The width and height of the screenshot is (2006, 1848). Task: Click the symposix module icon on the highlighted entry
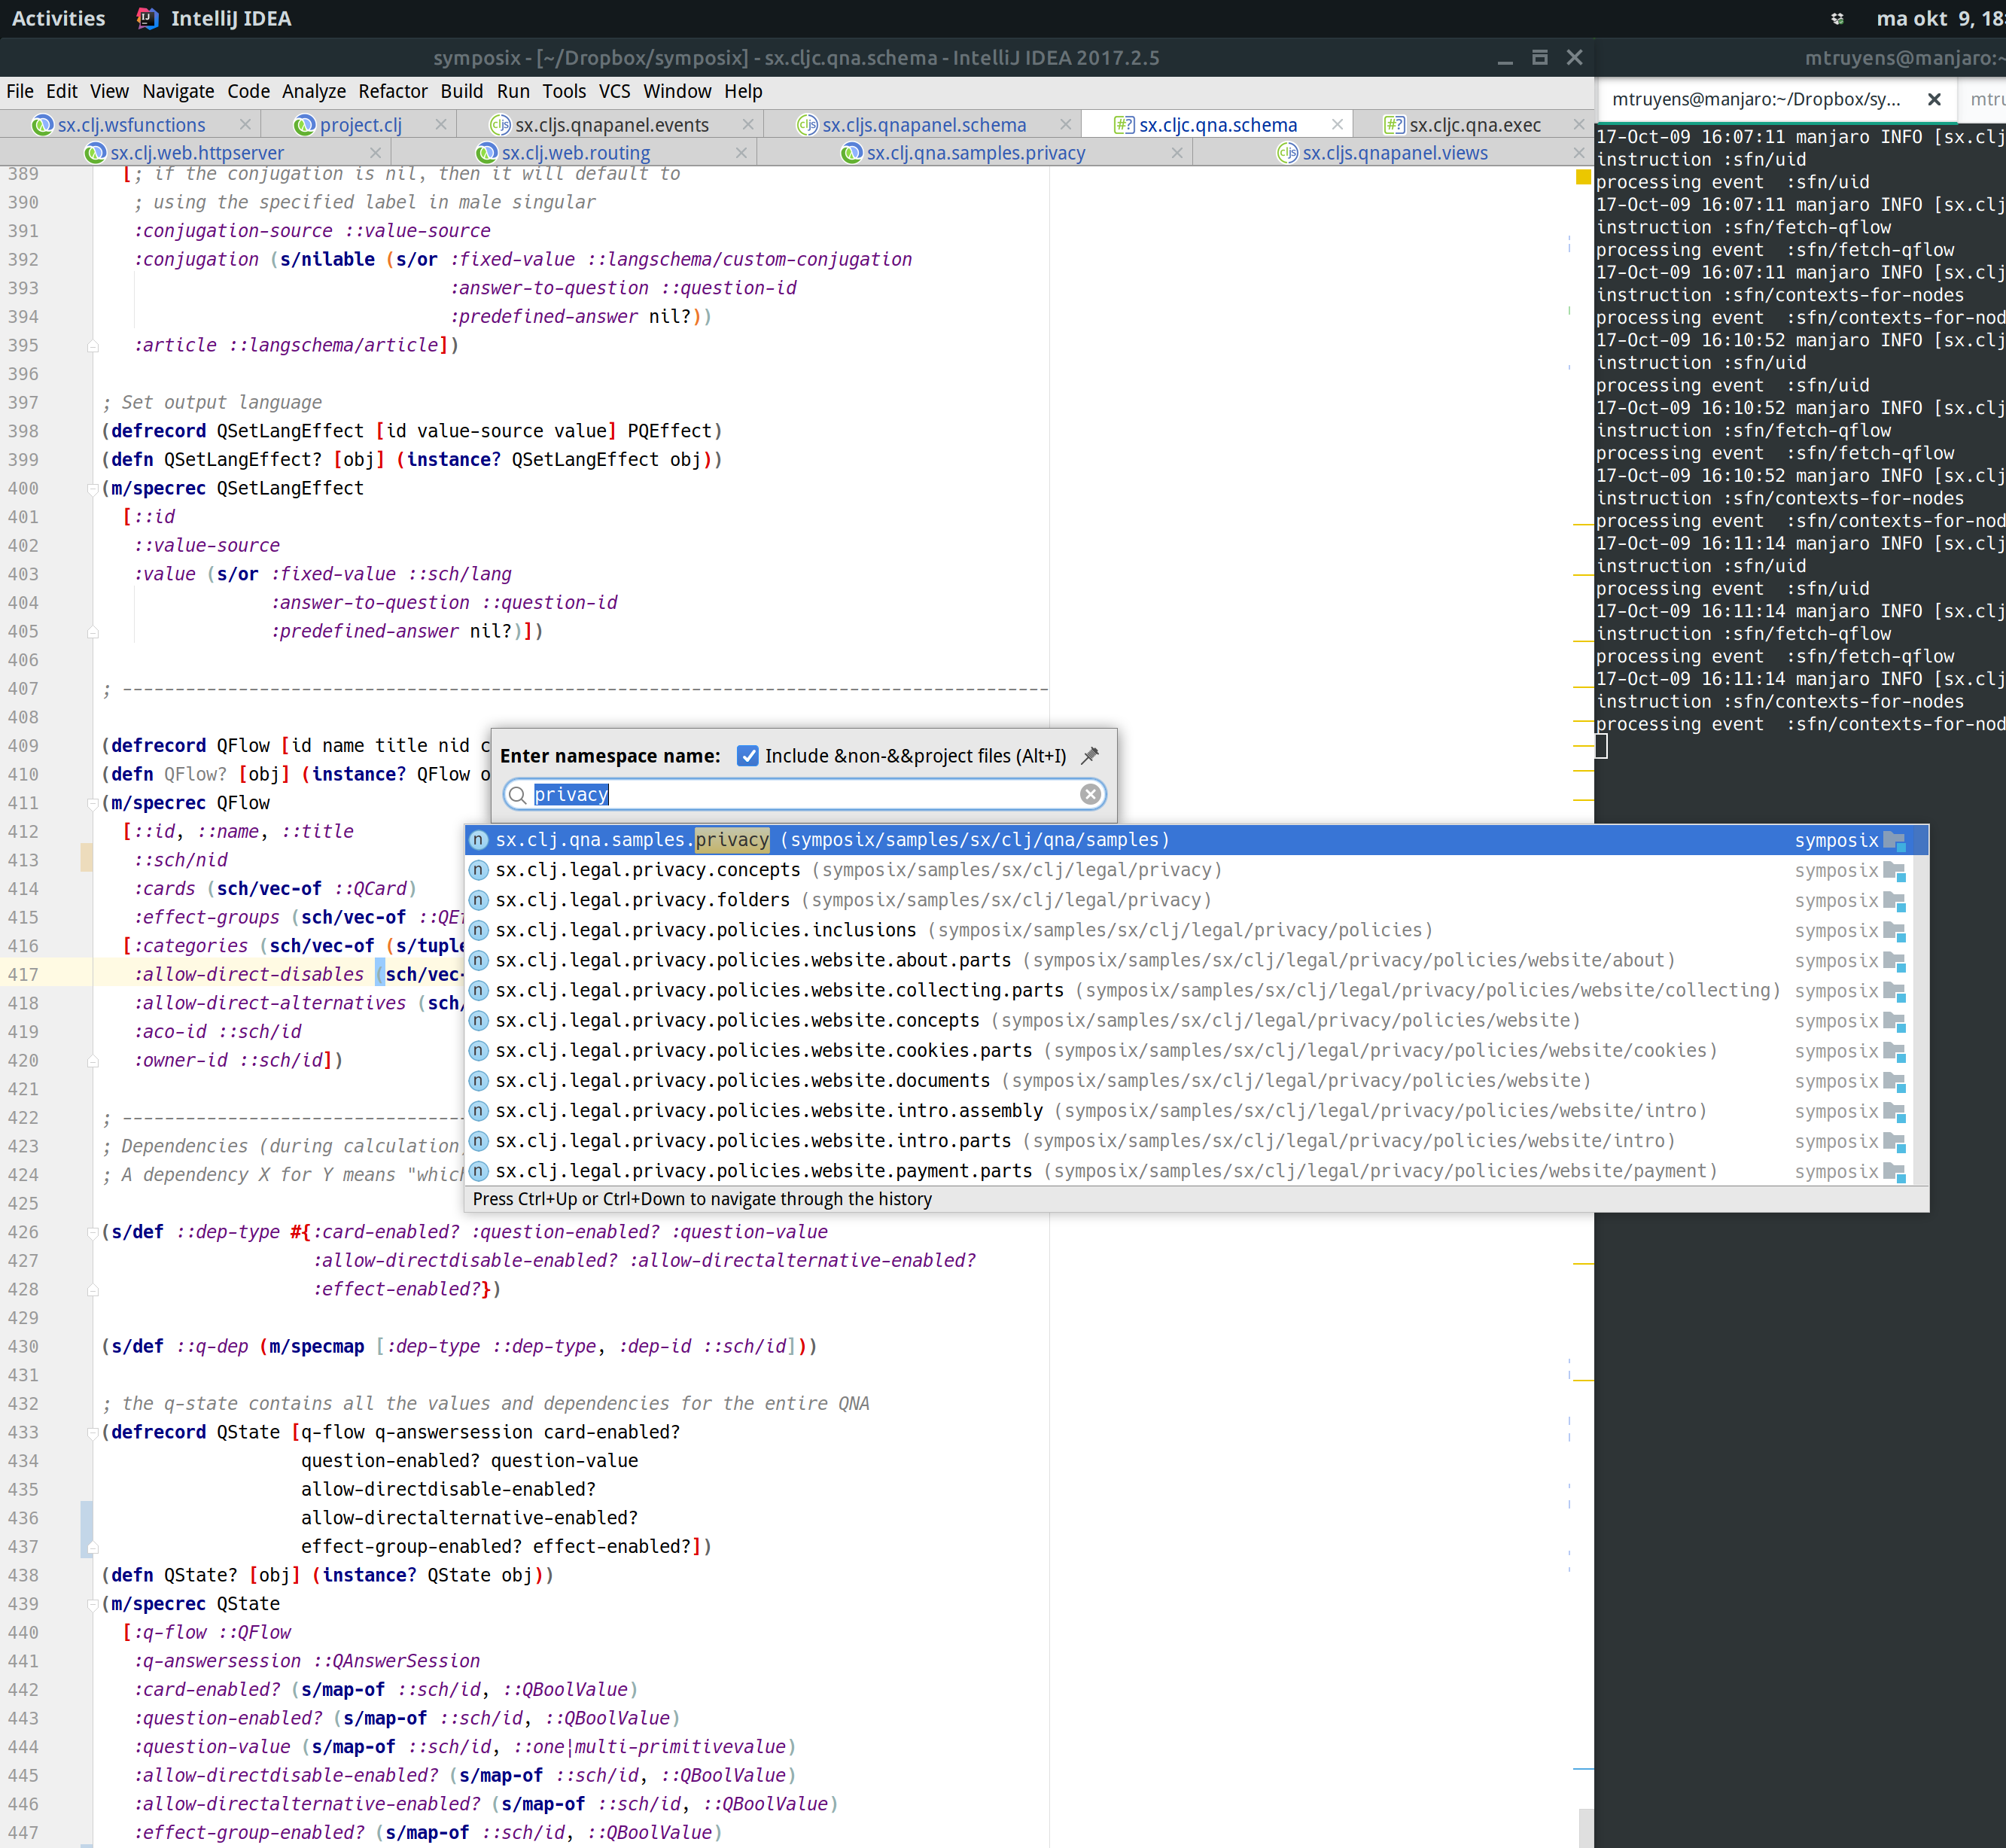1894,840
